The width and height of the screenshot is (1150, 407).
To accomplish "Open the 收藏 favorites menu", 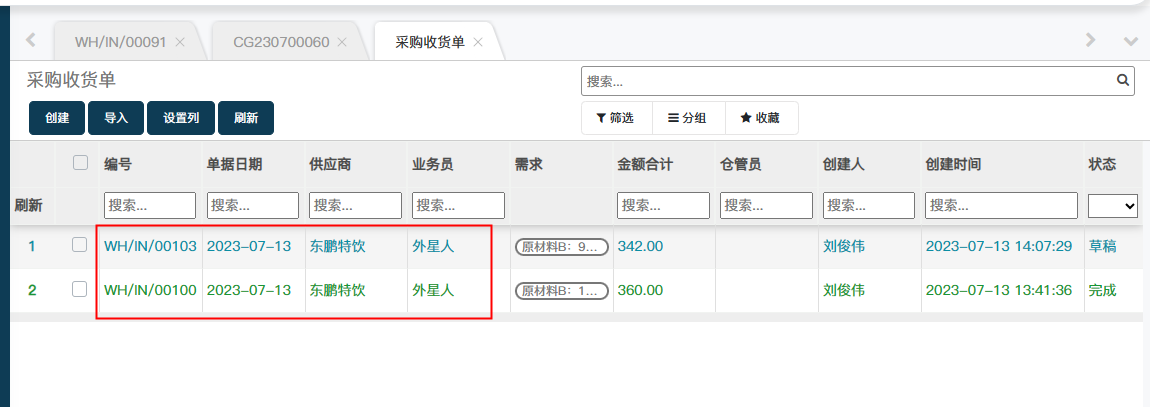I will coord(760,118).
